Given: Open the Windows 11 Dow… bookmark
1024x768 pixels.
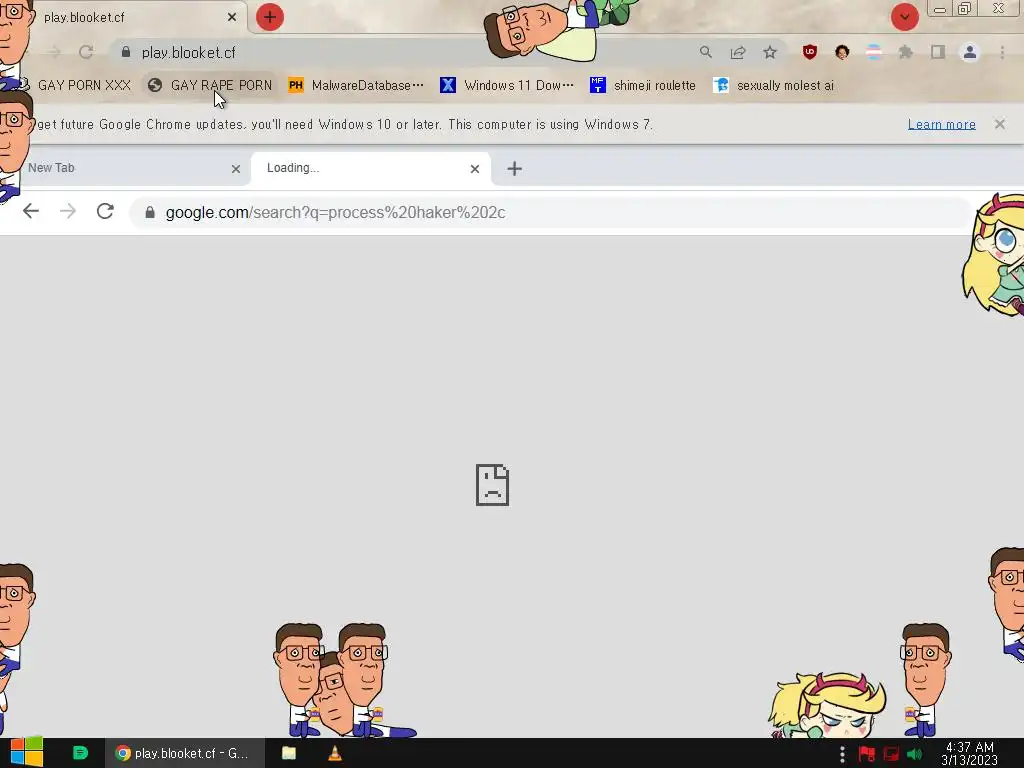Looking at the screenshot, I should [x=507, y=85].
